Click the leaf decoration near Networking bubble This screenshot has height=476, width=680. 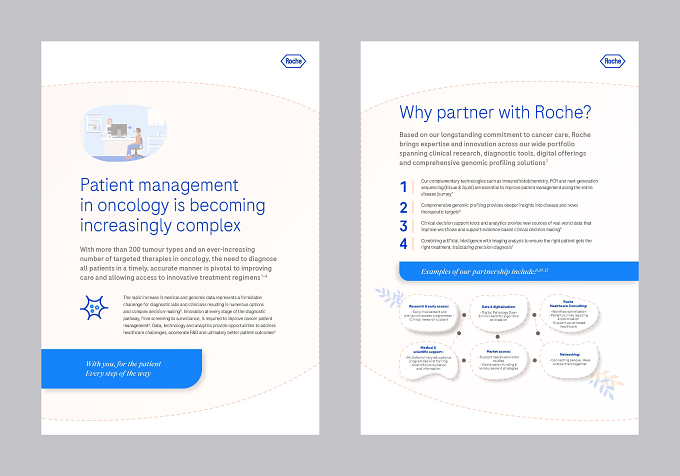[x=606, y=385]
